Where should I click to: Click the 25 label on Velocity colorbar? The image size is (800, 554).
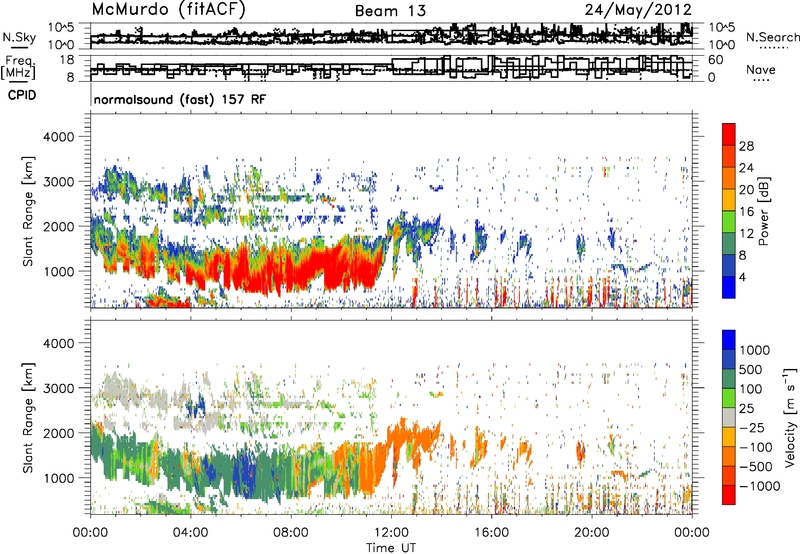[747, 409]
